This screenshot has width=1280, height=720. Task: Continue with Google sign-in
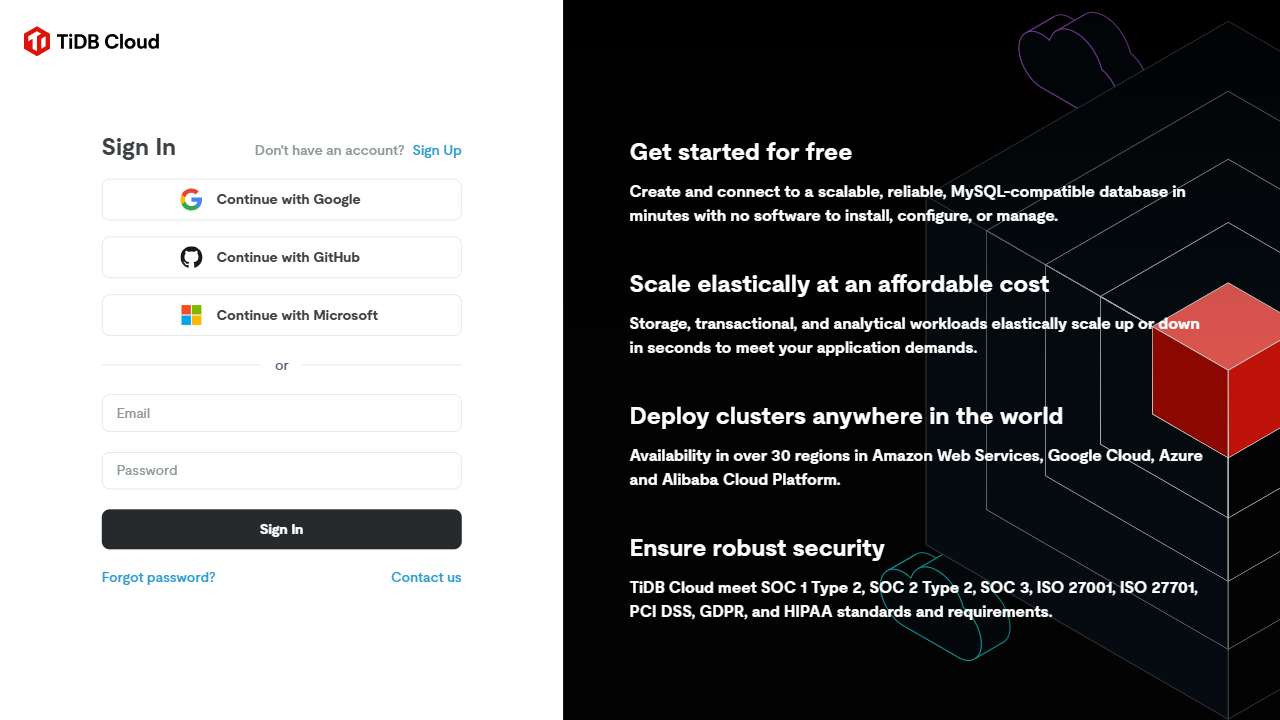281,199
